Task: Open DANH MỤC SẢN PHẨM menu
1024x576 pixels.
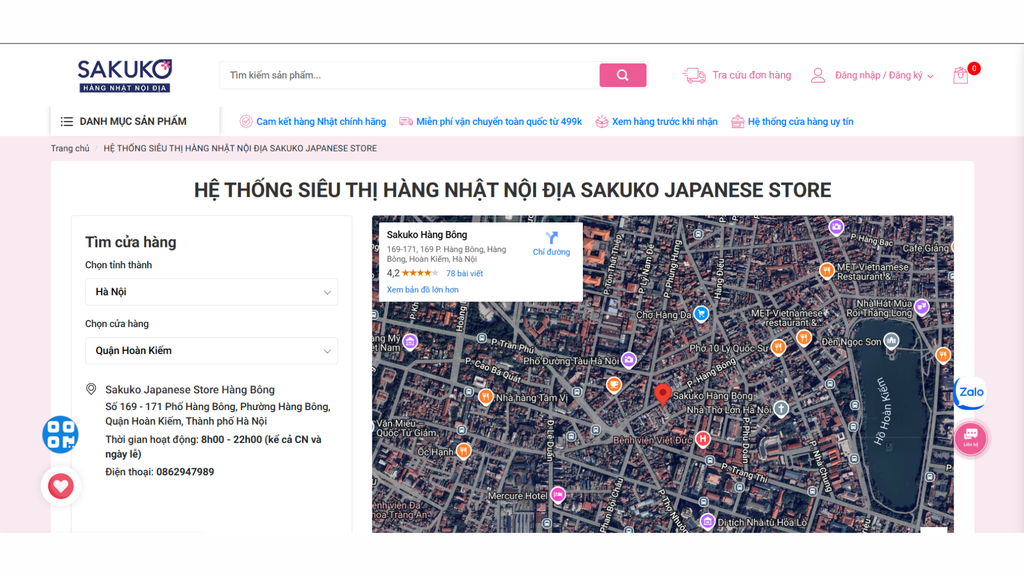Action: click(x=133, y=121)
